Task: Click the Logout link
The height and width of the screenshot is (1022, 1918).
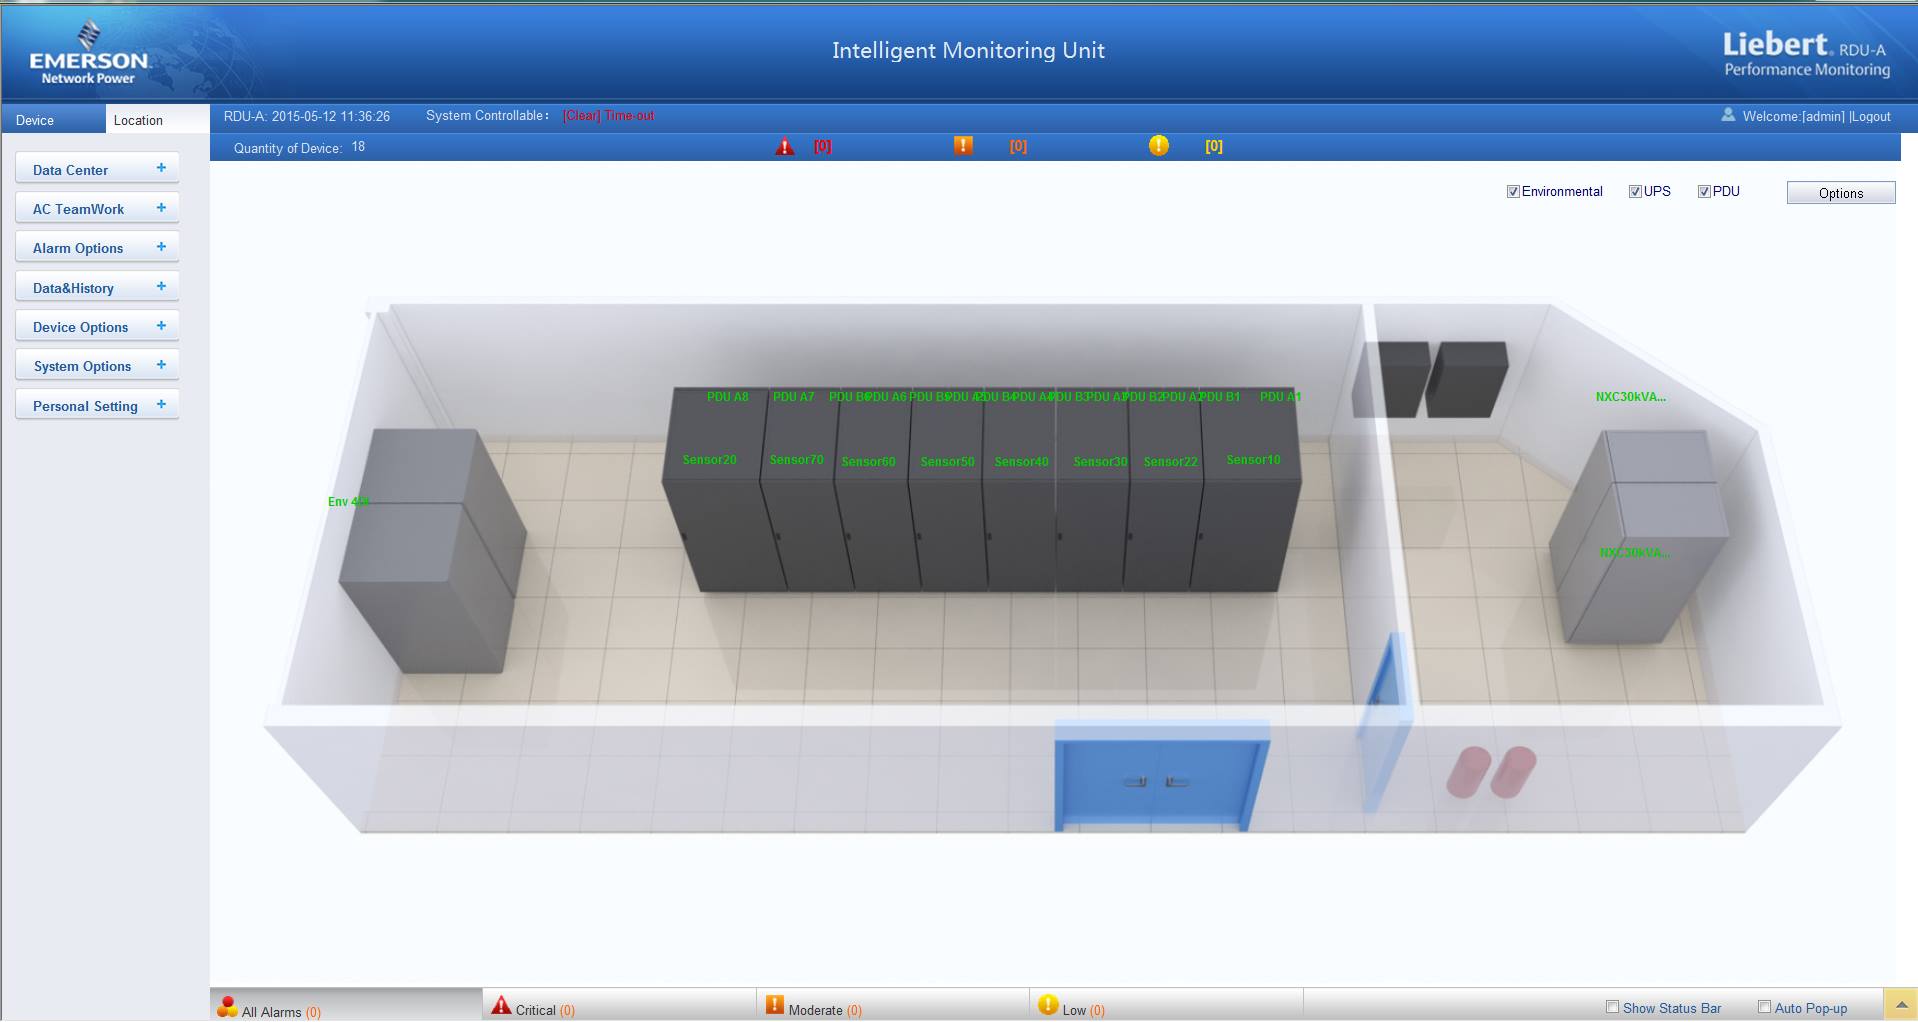Action: click(1870, 117)
